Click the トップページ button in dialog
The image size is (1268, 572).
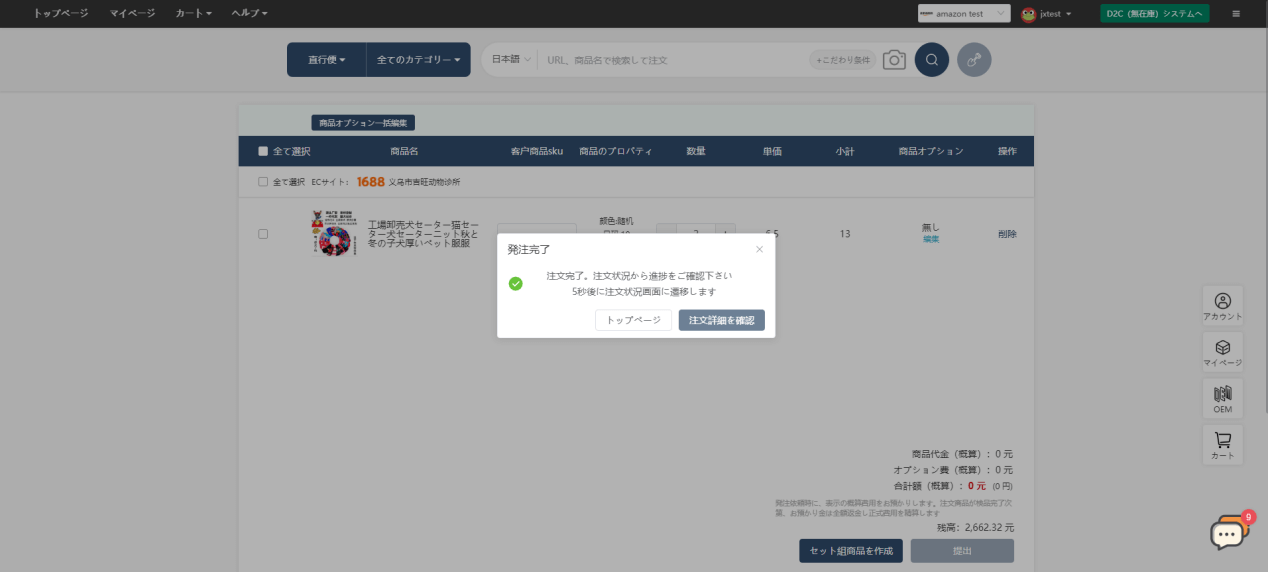(633, 320)
